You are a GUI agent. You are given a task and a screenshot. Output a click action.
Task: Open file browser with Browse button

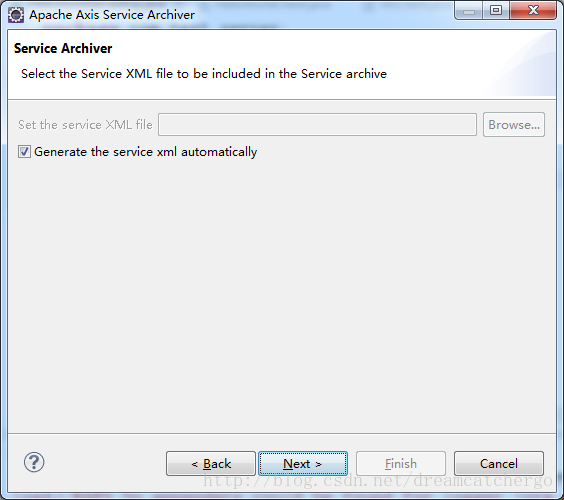tap(514, 124)
